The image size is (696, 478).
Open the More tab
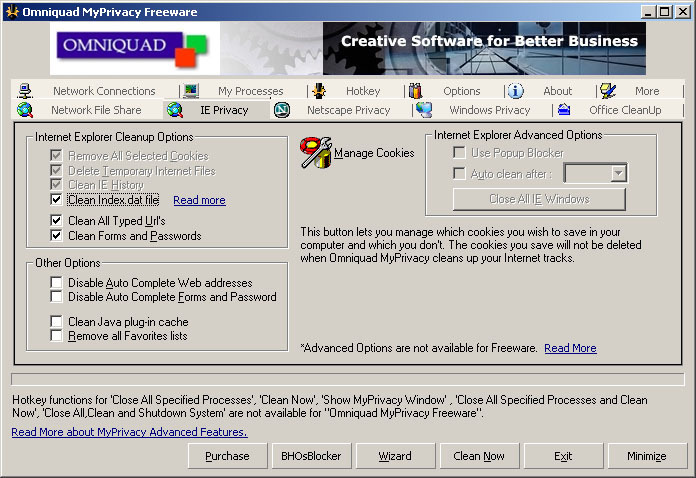(647, 91)
